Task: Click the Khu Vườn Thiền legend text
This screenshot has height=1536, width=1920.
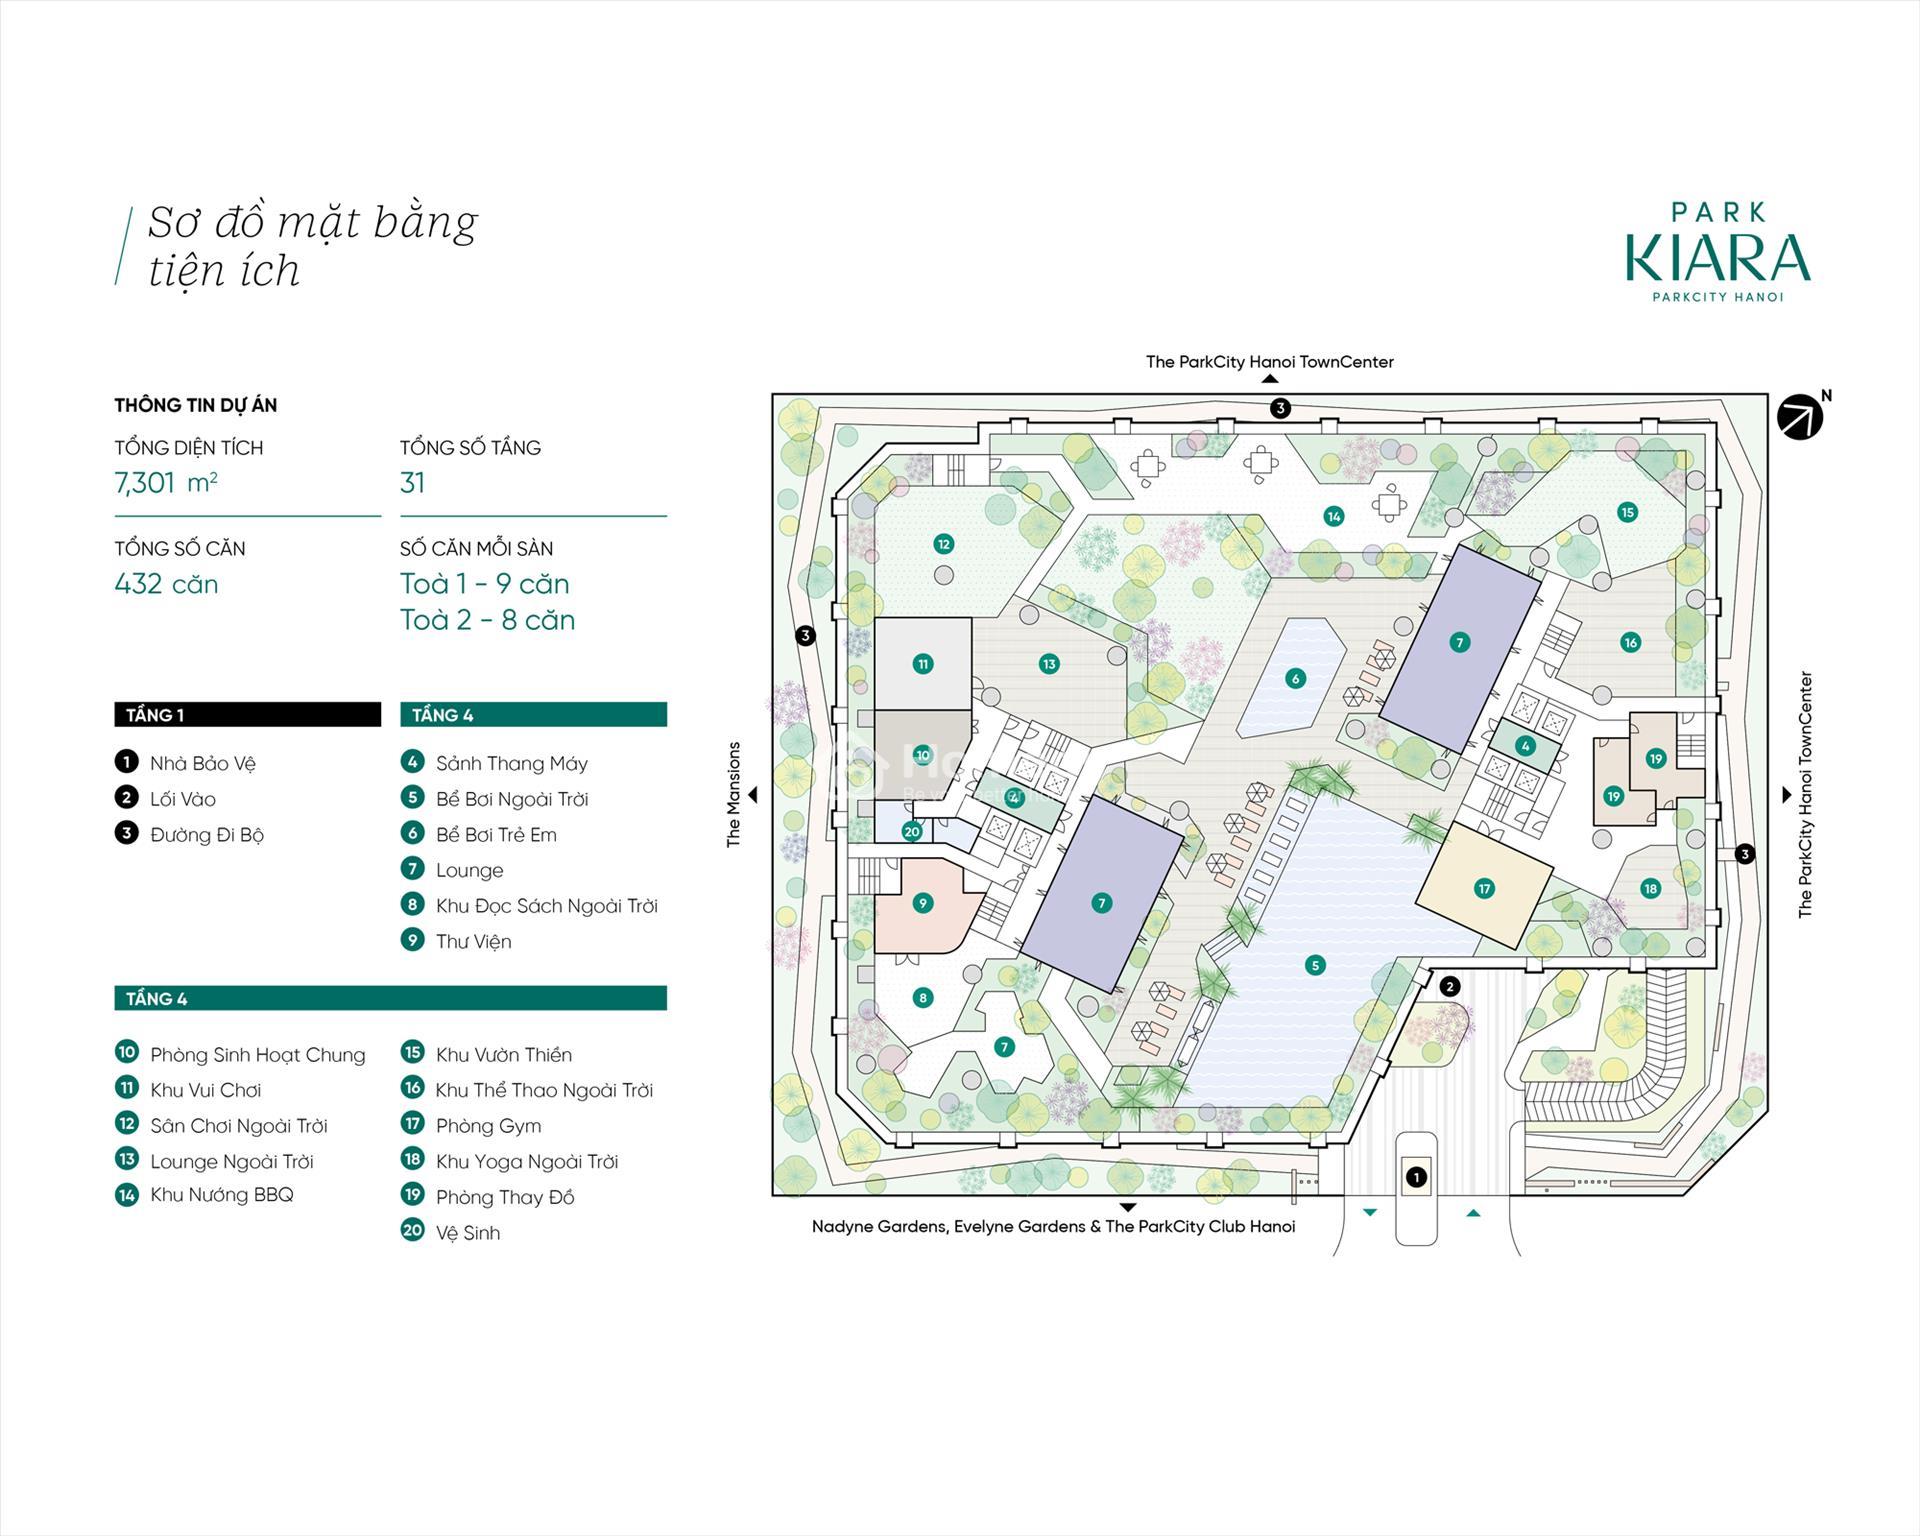Action: point(504,1054)
